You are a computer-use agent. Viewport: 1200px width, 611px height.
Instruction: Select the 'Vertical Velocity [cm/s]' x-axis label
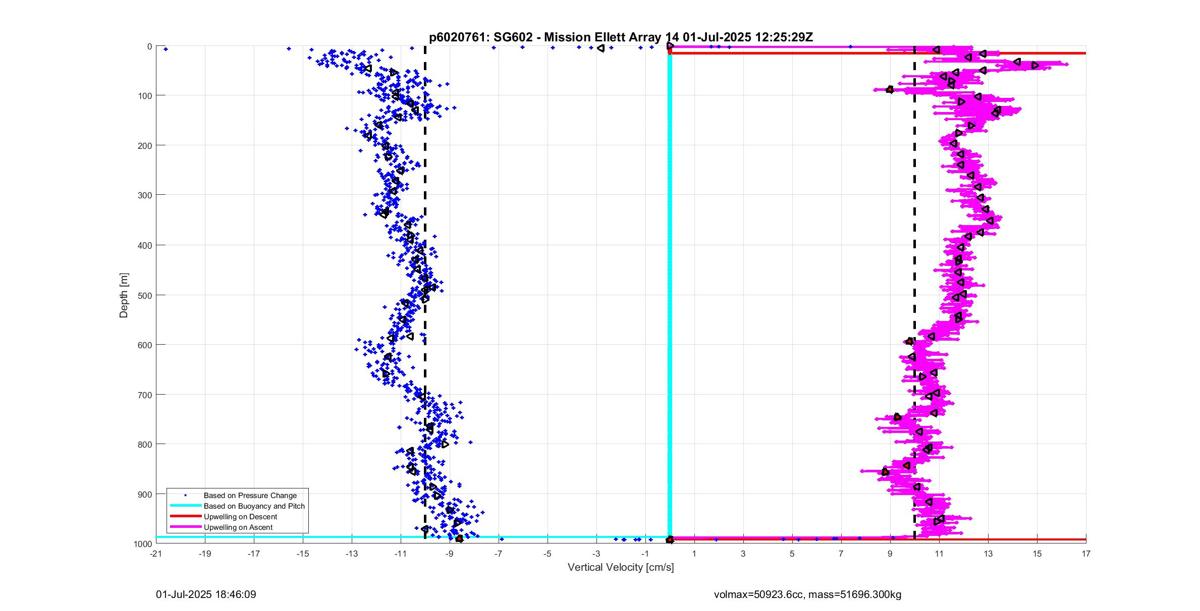(x=621, y=567)
